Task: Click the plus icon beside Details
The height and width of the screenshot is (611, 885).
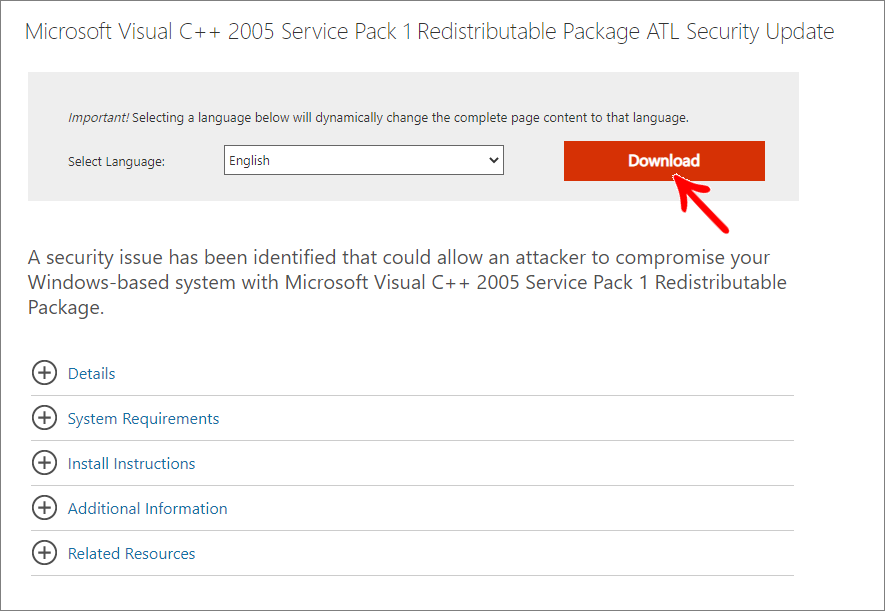Action: [x=44, y=373]
